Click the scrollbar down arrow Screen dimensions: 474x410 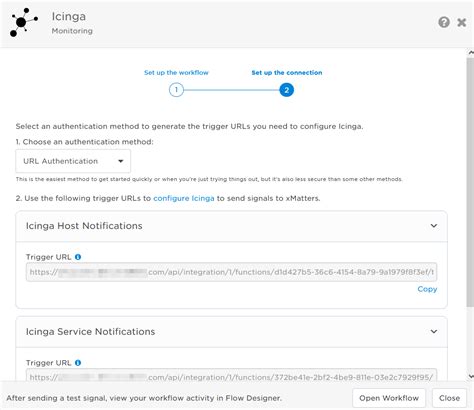point(471,376)
